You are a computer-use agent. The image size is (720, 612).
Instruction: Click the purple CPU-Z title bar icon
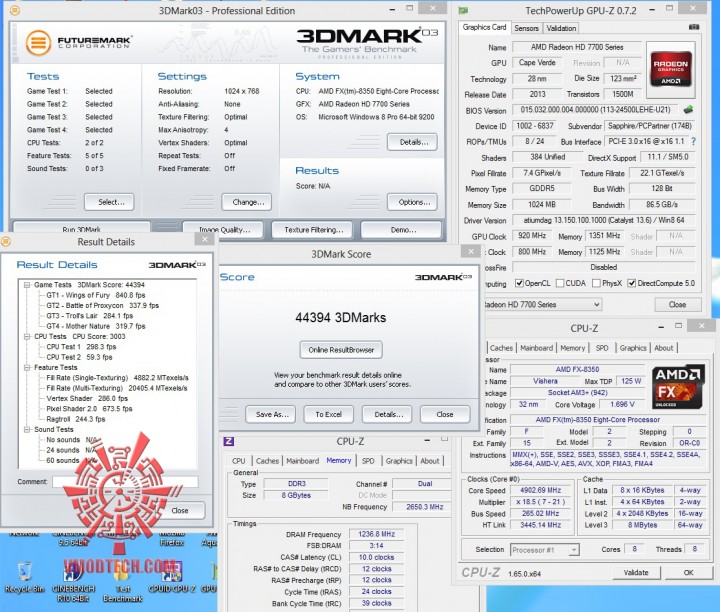tap(229, 441)
